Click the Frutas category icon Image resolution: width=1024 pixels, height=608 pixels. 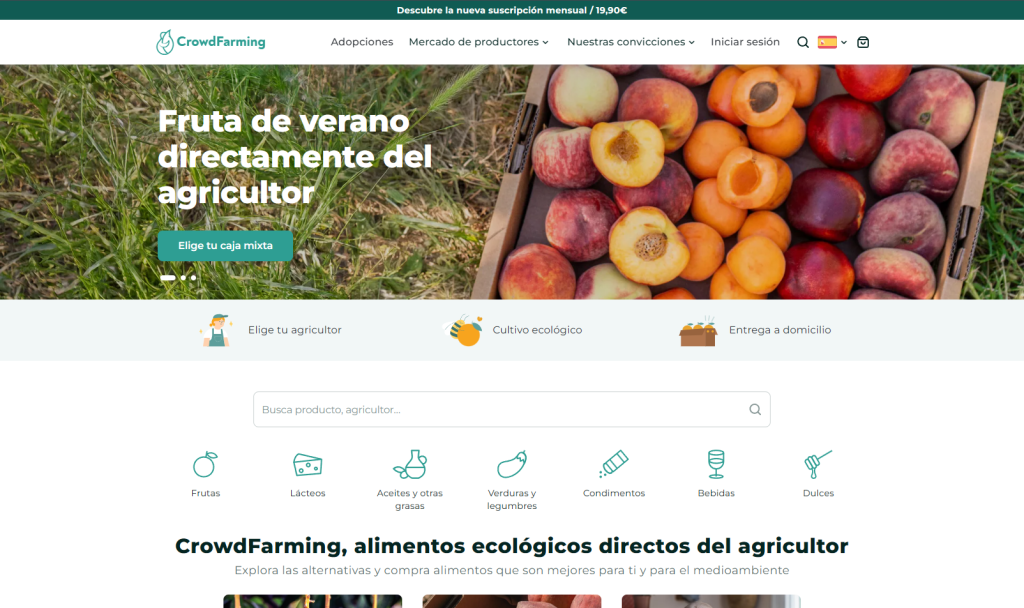click(205, 465)
